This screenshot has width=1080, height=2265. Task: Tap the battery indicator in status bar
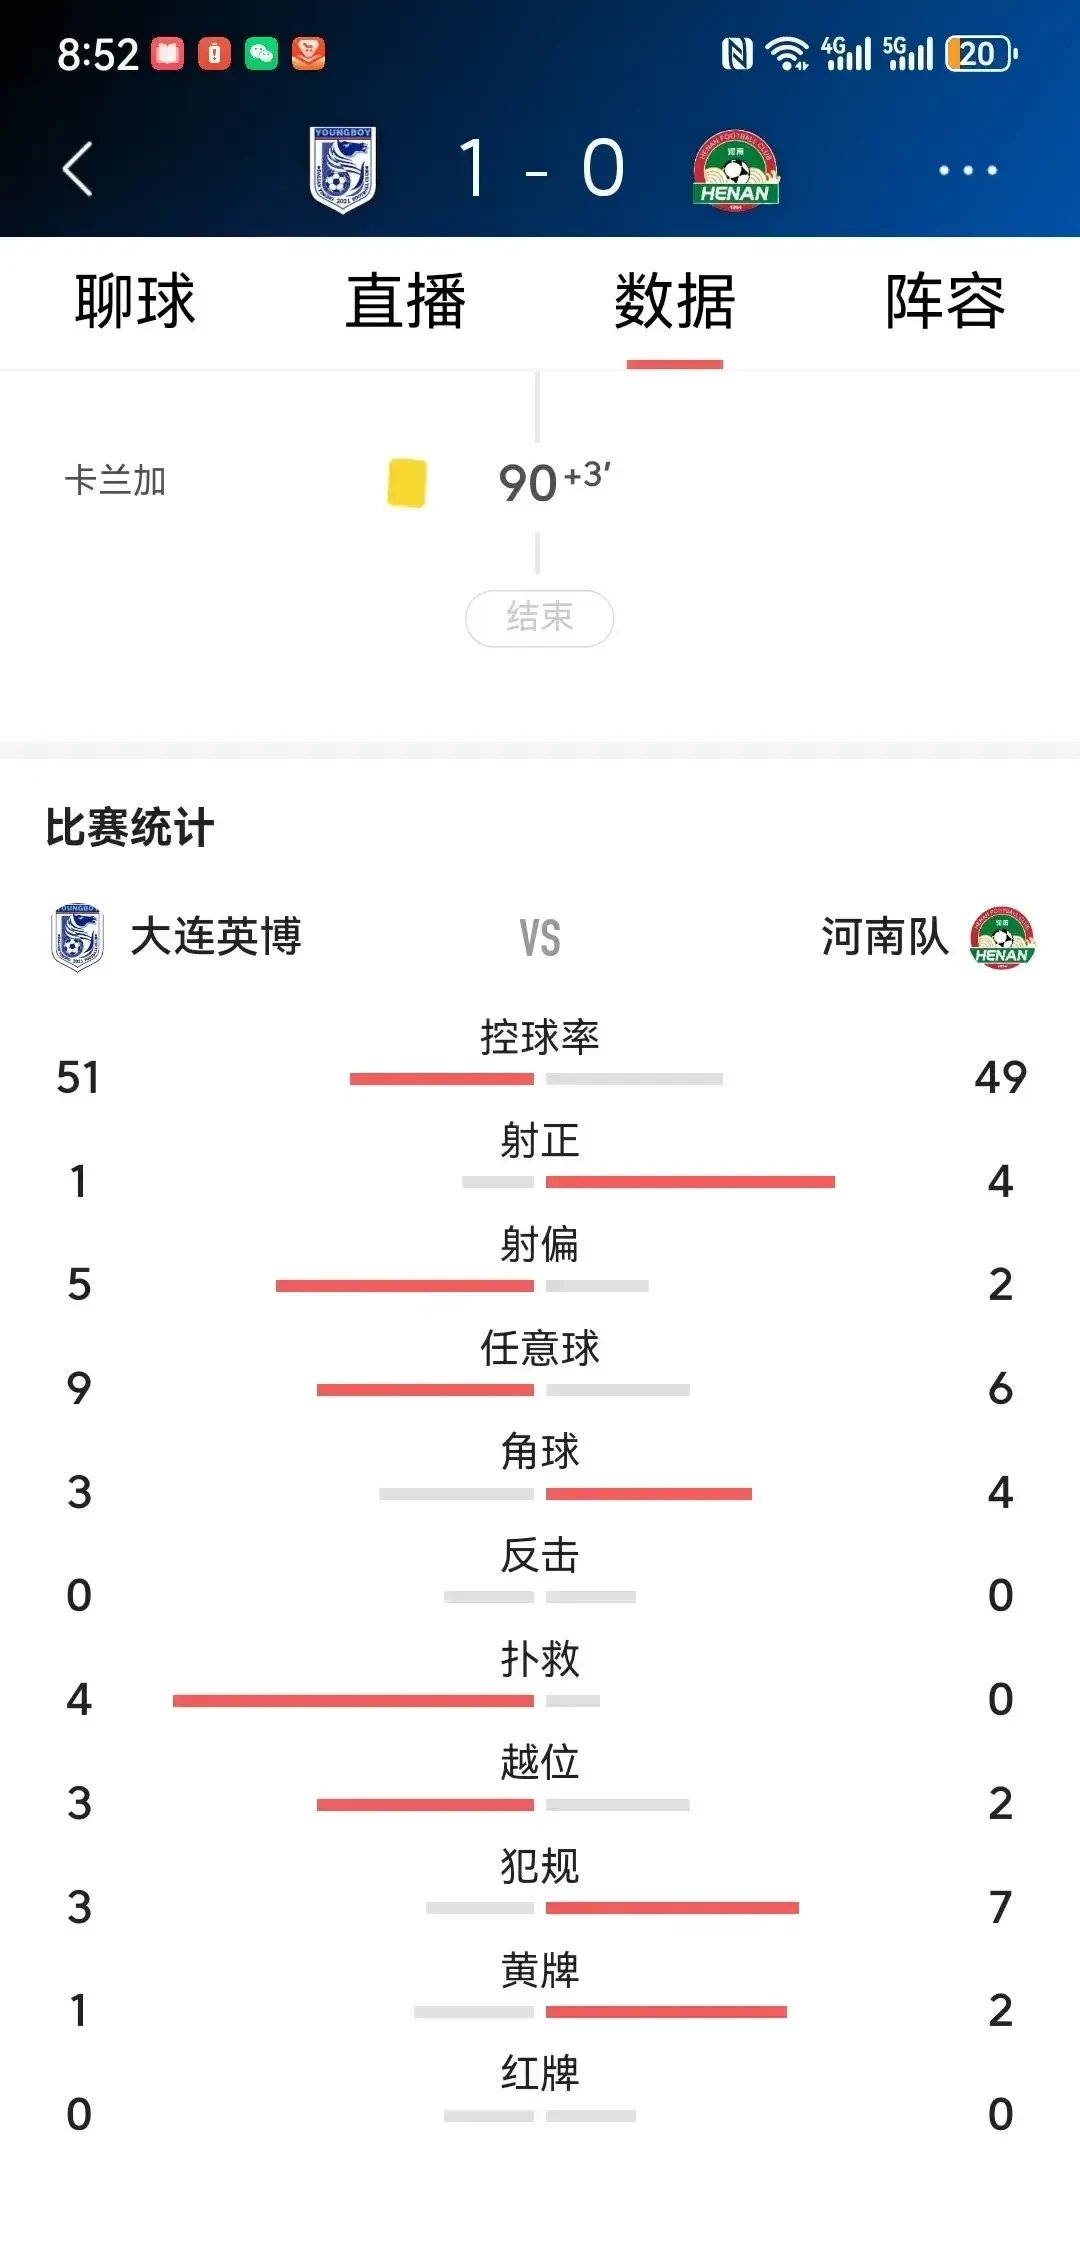(981, 53)
